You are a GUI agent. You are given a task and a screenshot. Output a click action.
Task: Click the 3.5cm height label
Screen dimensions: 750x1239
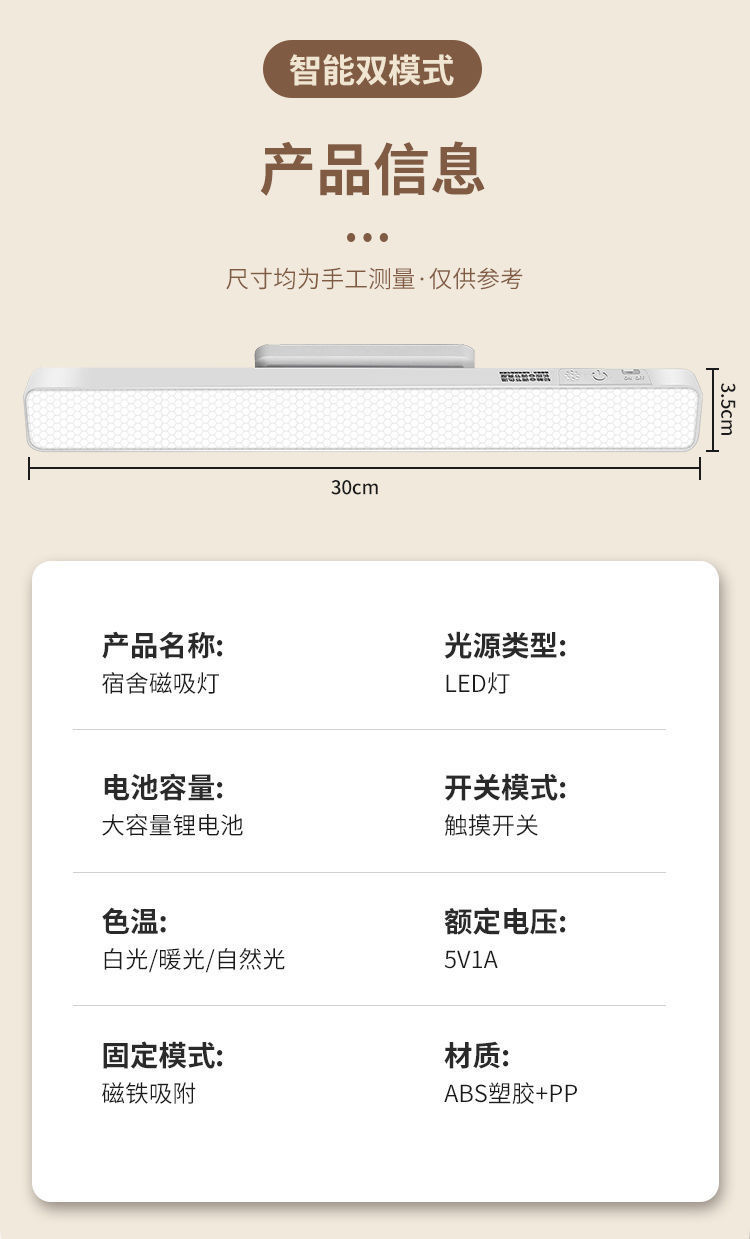727,408
